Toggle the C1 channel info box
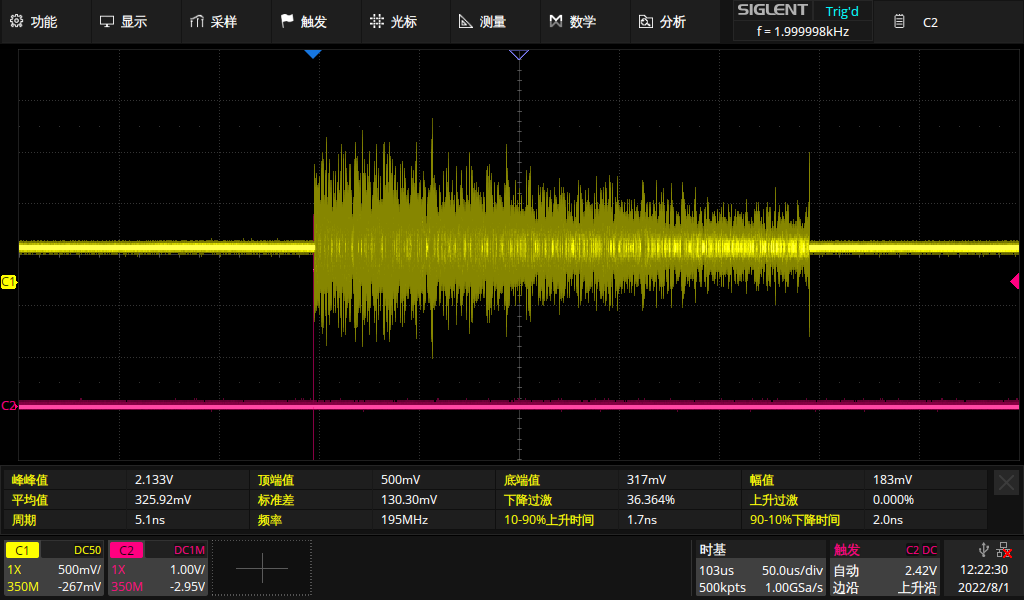The width and height of the screenshot is (1024, 600). pyautogui.click(x=54, y=568)
